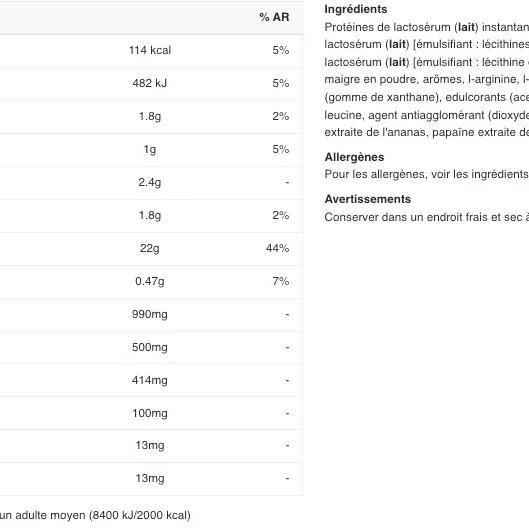Click the % AR column header

(x=274, y=17)
